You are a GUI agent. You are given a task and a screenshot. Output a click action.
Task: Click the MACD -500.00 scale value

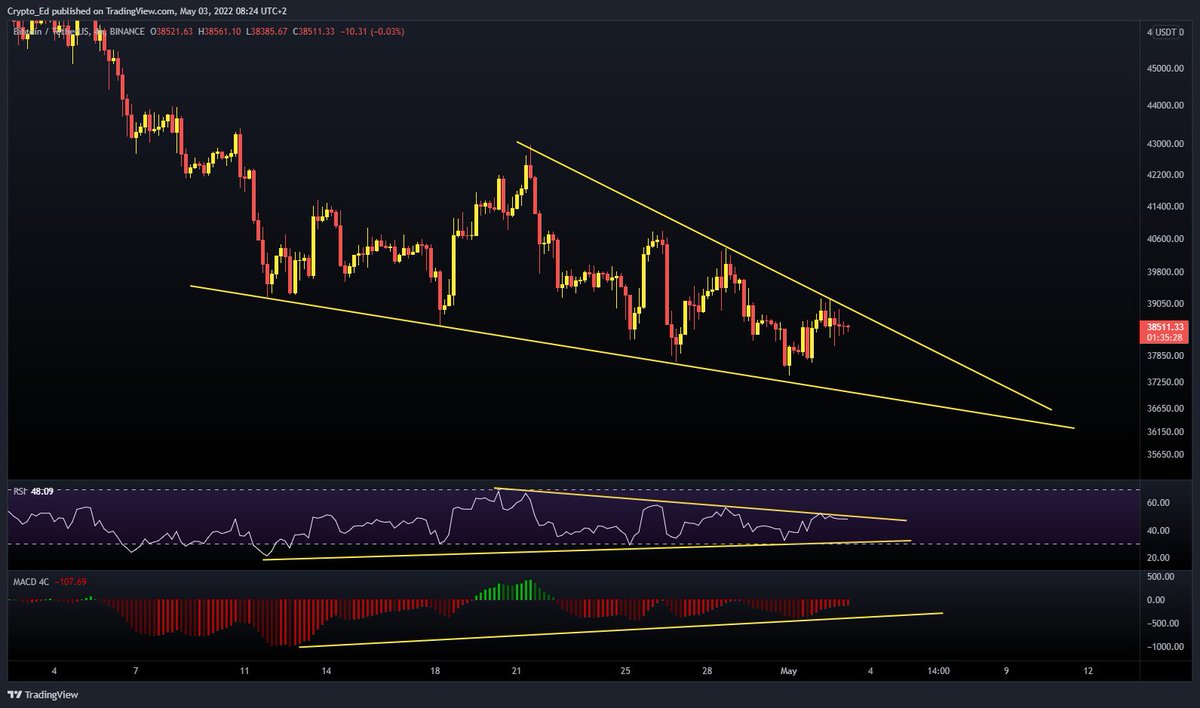coord(1164,624)
